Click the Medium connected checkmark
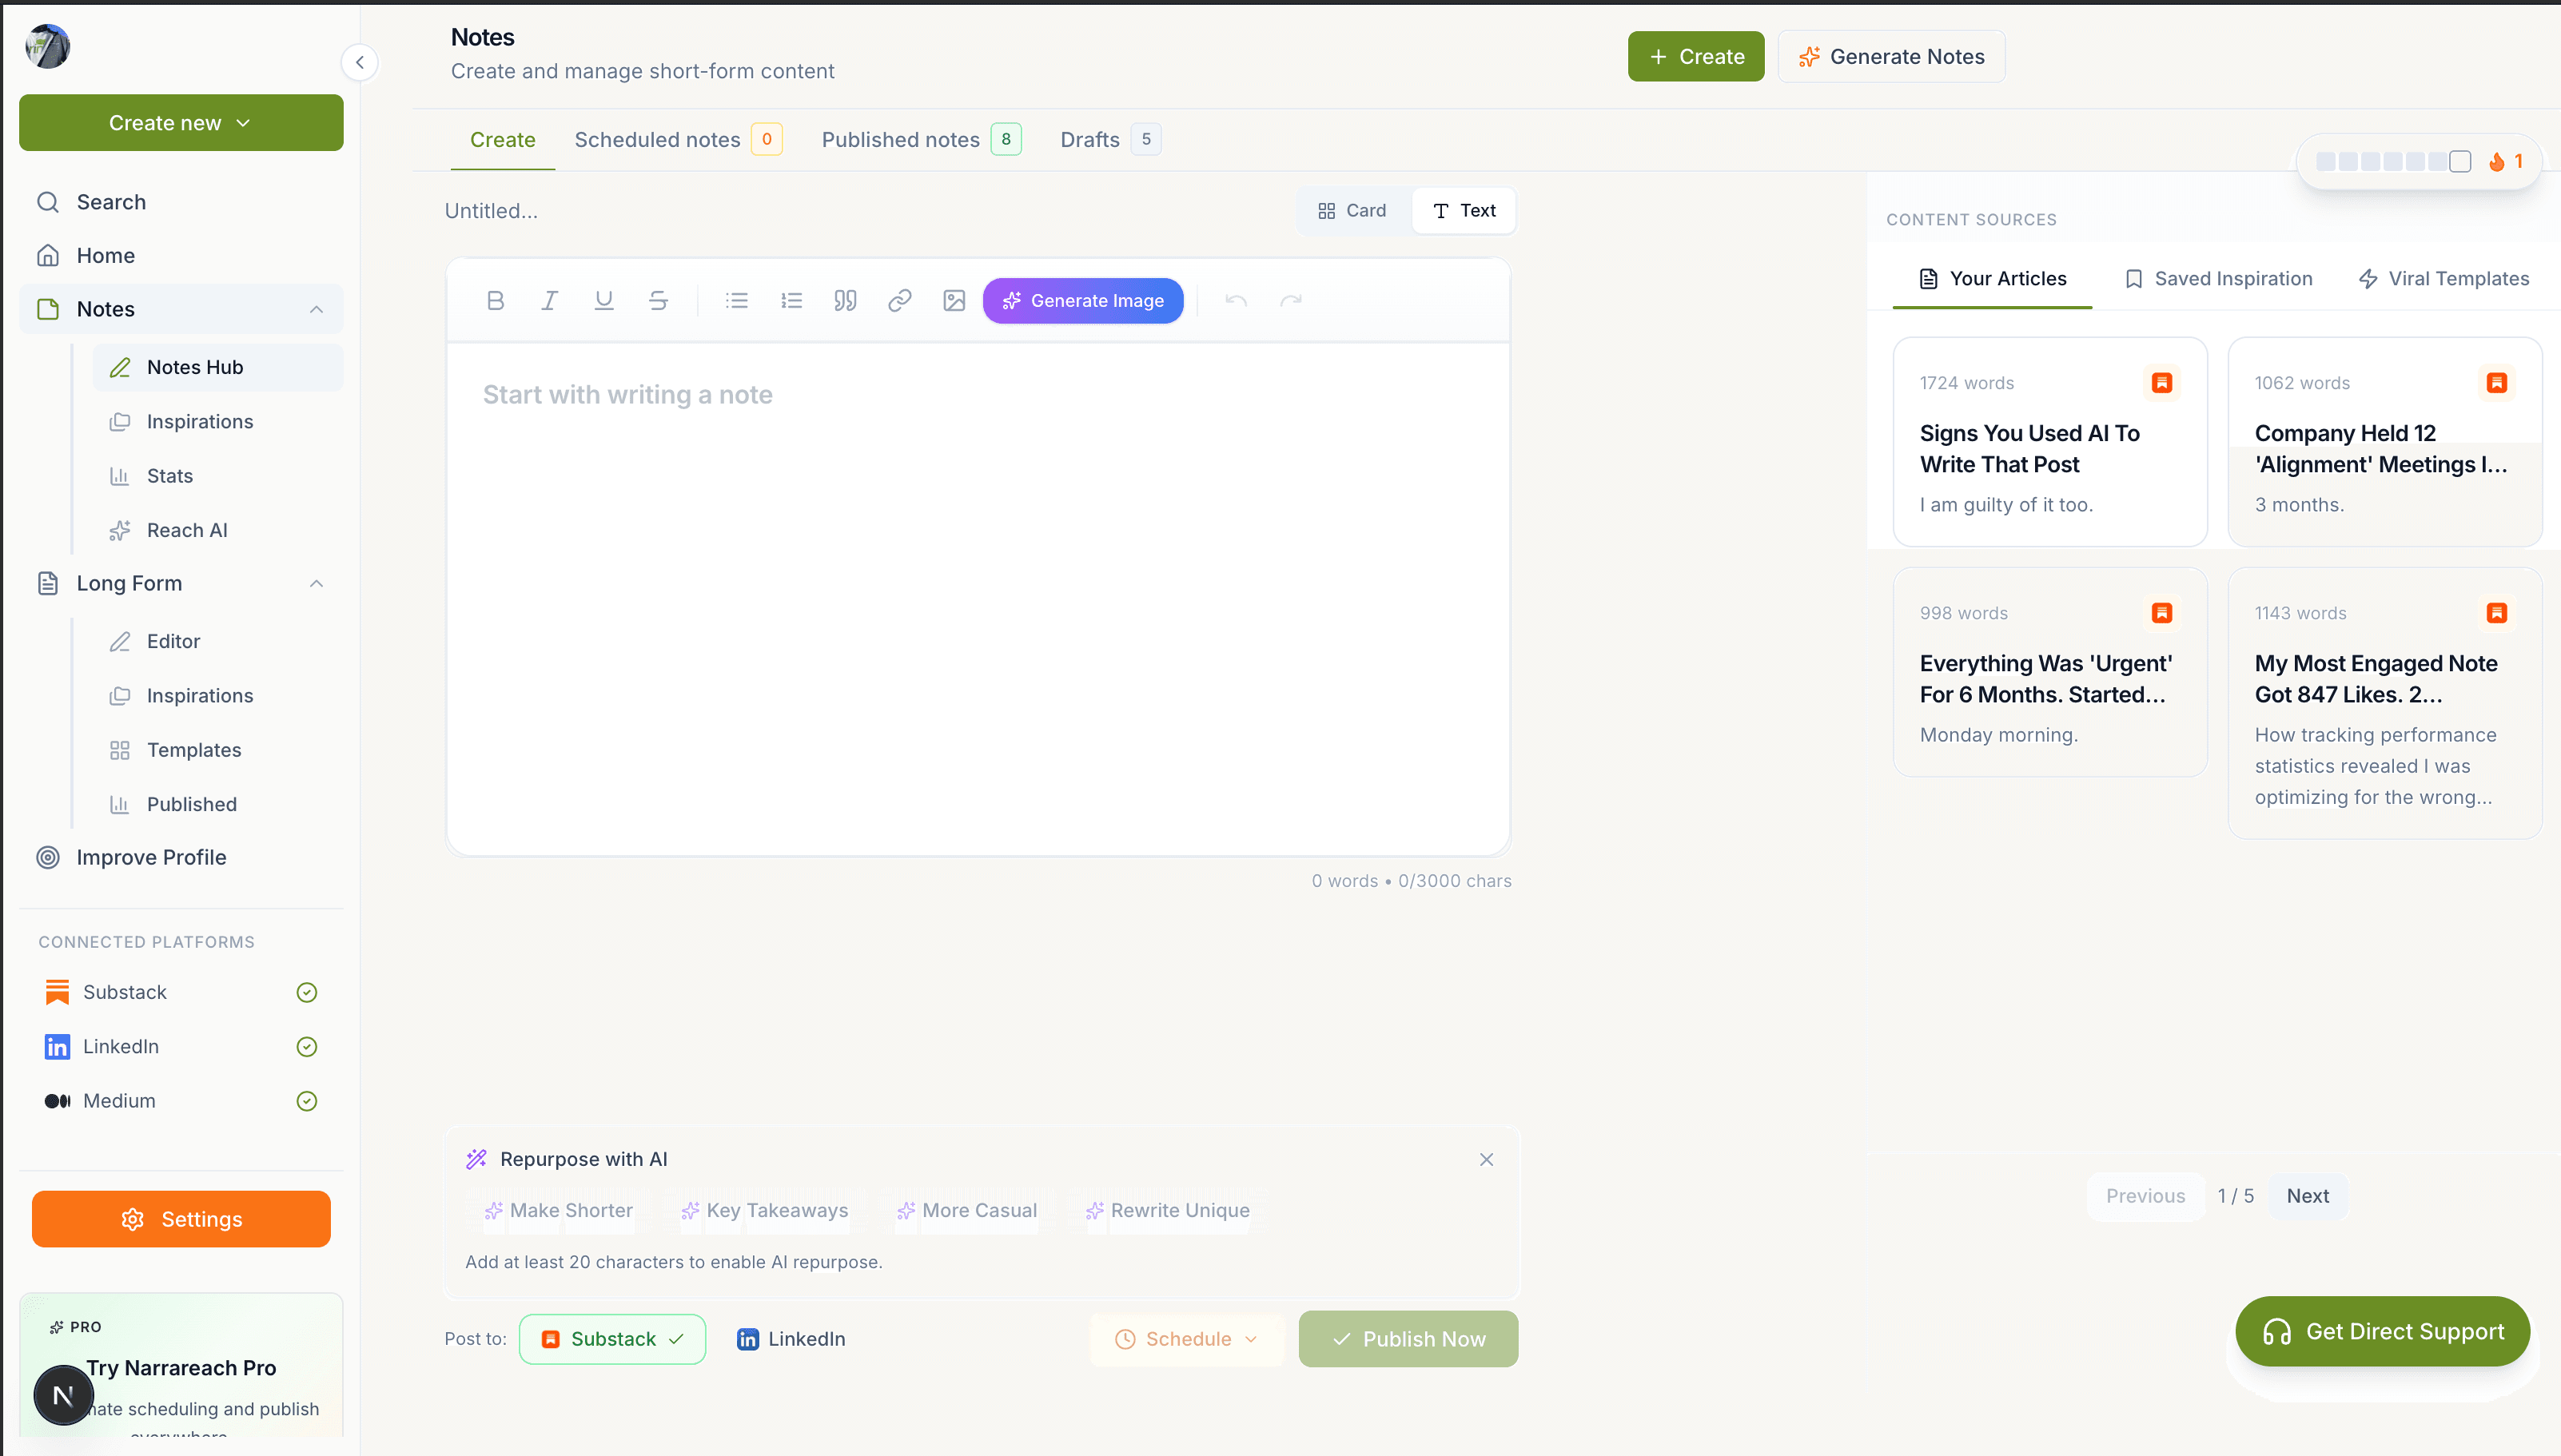The width and height of the screenshot is (2561, 1456). point(307,1101)
